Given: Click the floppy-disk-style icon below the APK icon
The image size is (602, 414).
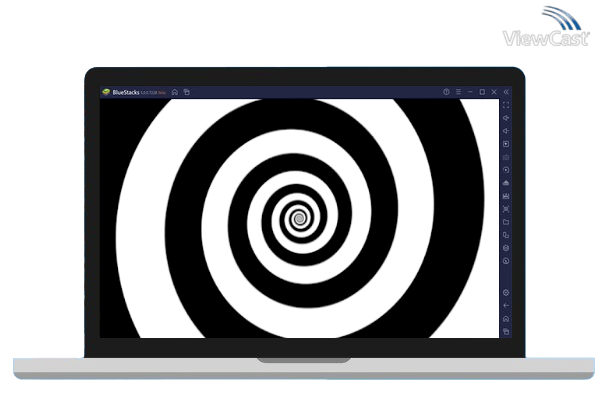Looking at the screenshot, I should (506, 196).
